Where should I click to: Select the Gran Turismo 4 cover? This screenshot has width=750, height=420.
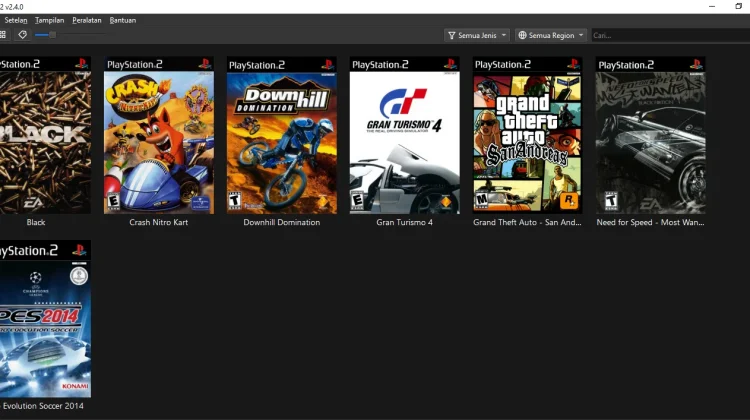[404, 135]
